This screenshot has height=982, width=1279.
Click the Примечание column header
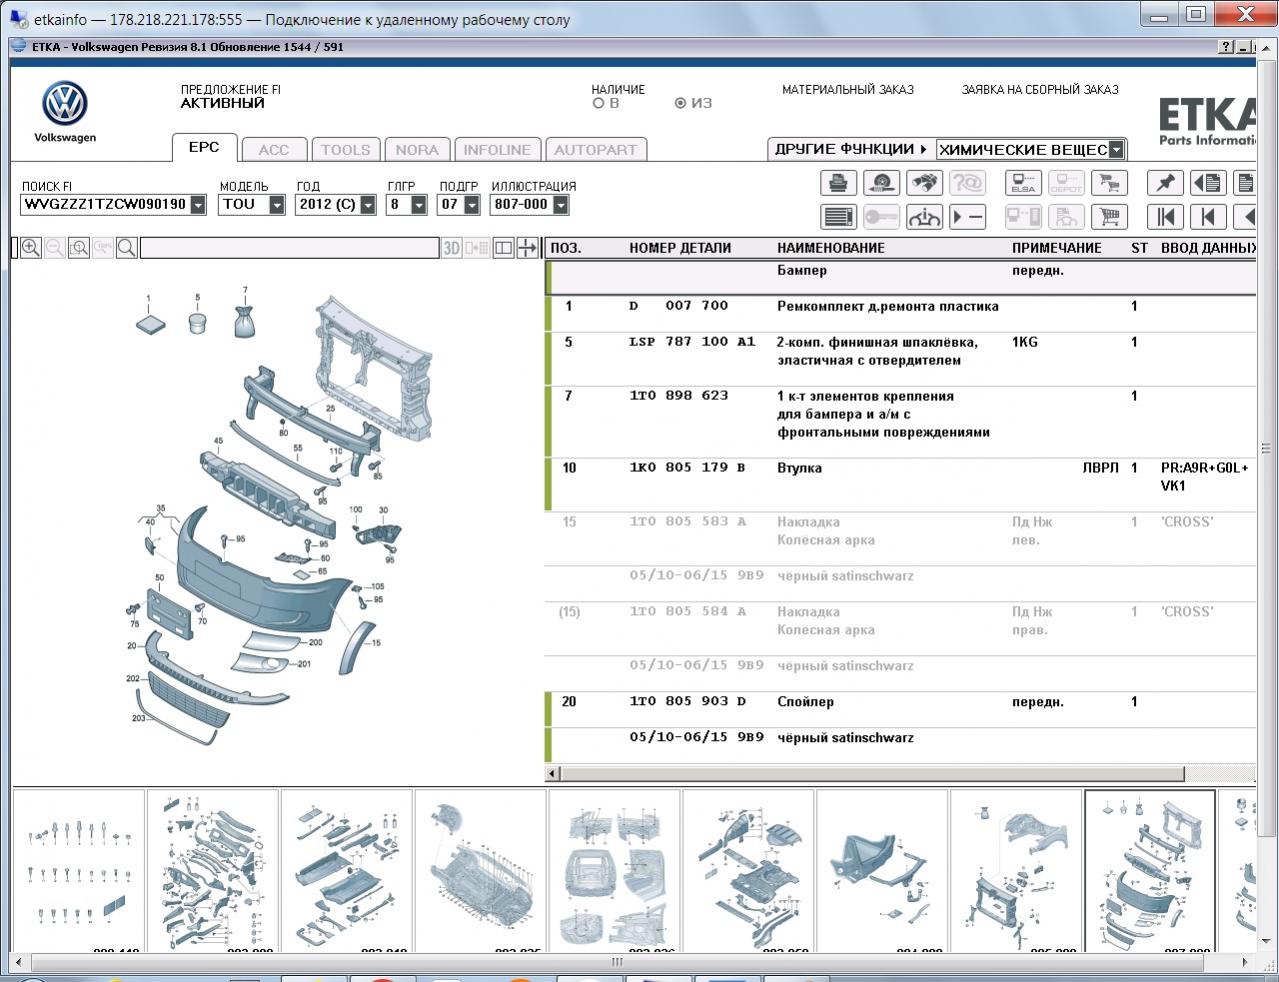click(1057, 248)
